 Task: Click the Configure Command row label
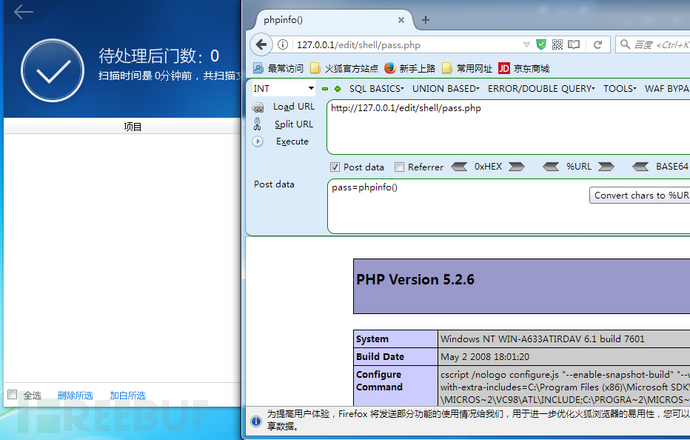[x=379, y=381]
